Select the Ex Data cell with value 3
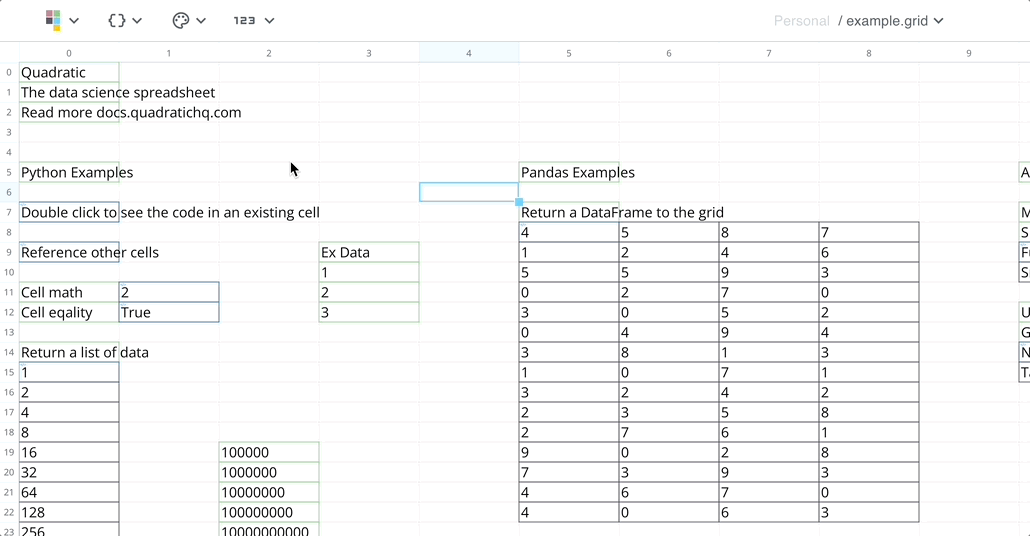The height and width of the screenshot is (536, 1030). (x=369, y=312)
